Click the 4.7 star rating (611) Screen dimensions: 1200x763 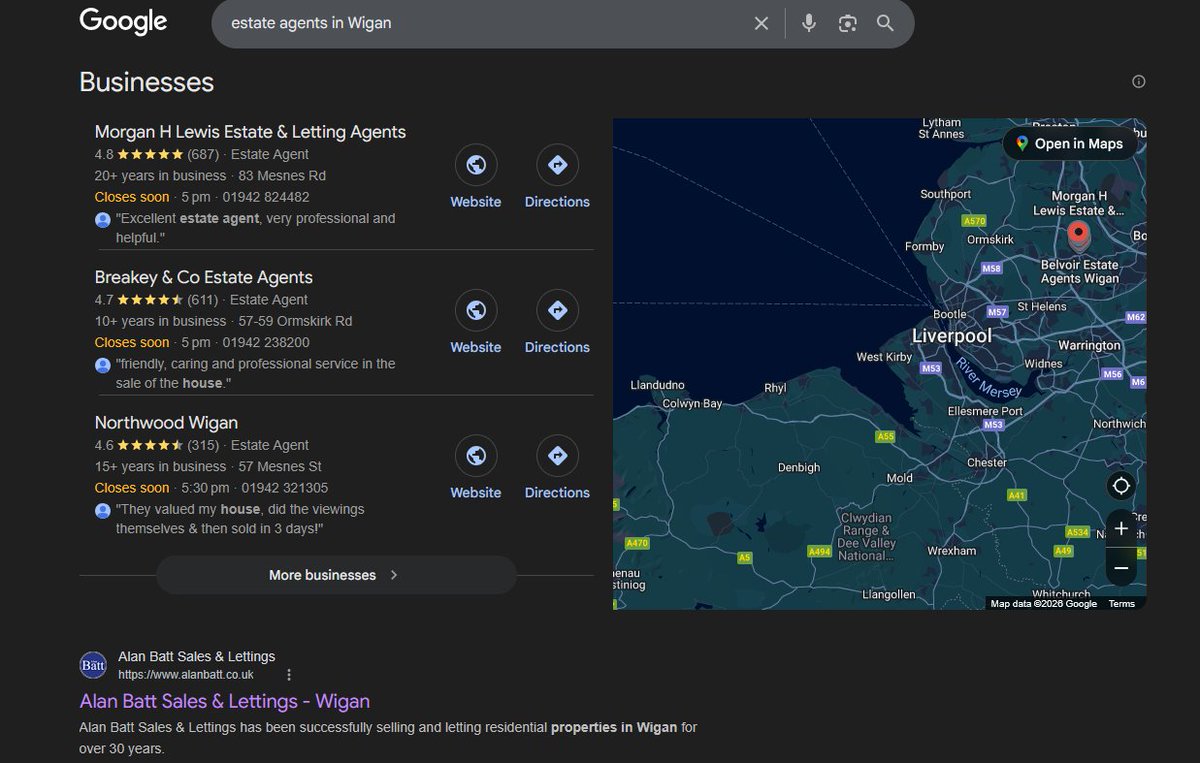157,300
